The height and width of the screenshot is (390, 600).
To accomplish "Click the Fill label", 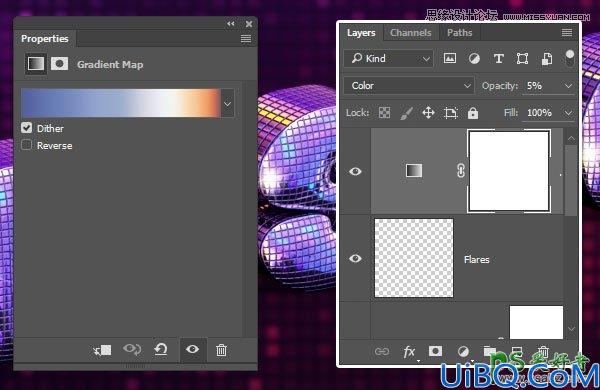I will tap(511, 113).
